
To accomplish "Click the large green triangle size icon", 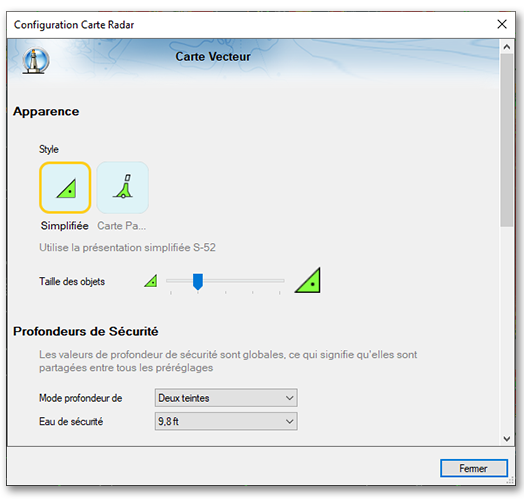I will tap(308, 280).
